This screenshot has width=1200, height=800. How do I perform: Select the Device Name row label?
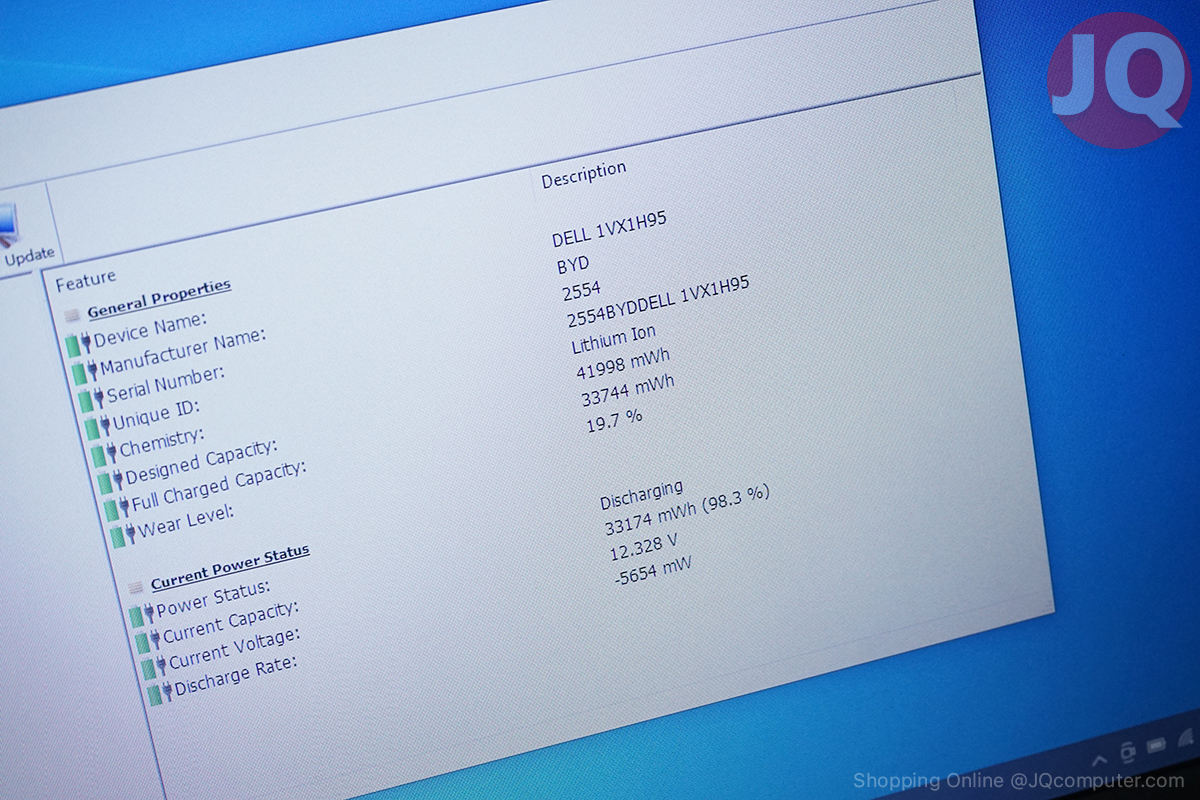(x=150, y=328)
